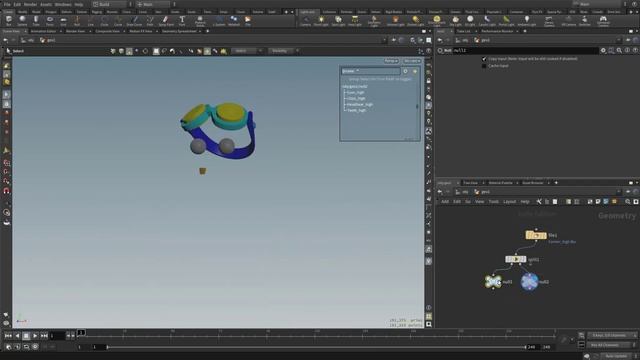
Task: Click the Auto Update button
Action: [616, 356]
